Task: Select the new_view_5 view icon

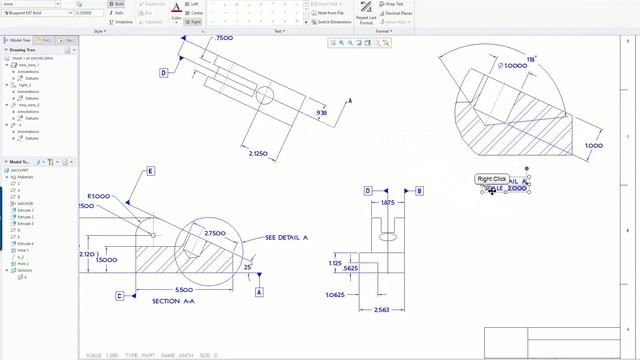Action: coord(14,105)
